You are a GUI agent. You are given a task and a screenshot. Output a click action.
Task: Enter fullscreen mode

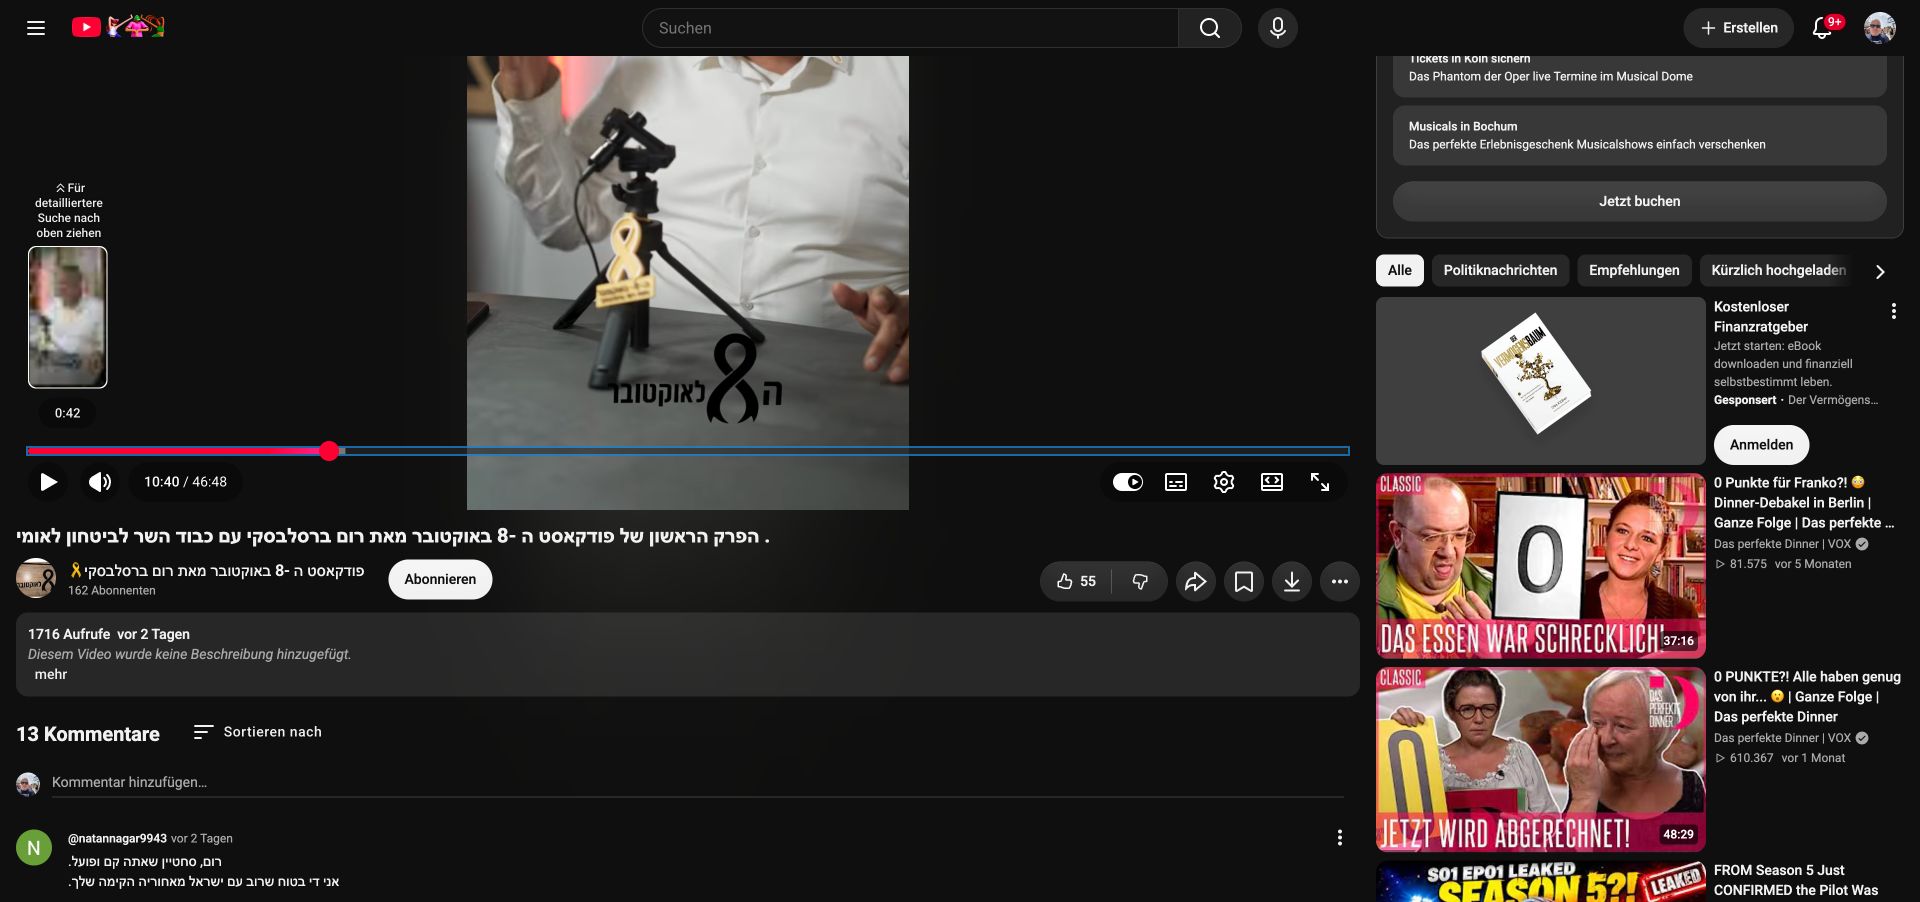tap(1320, 482)
